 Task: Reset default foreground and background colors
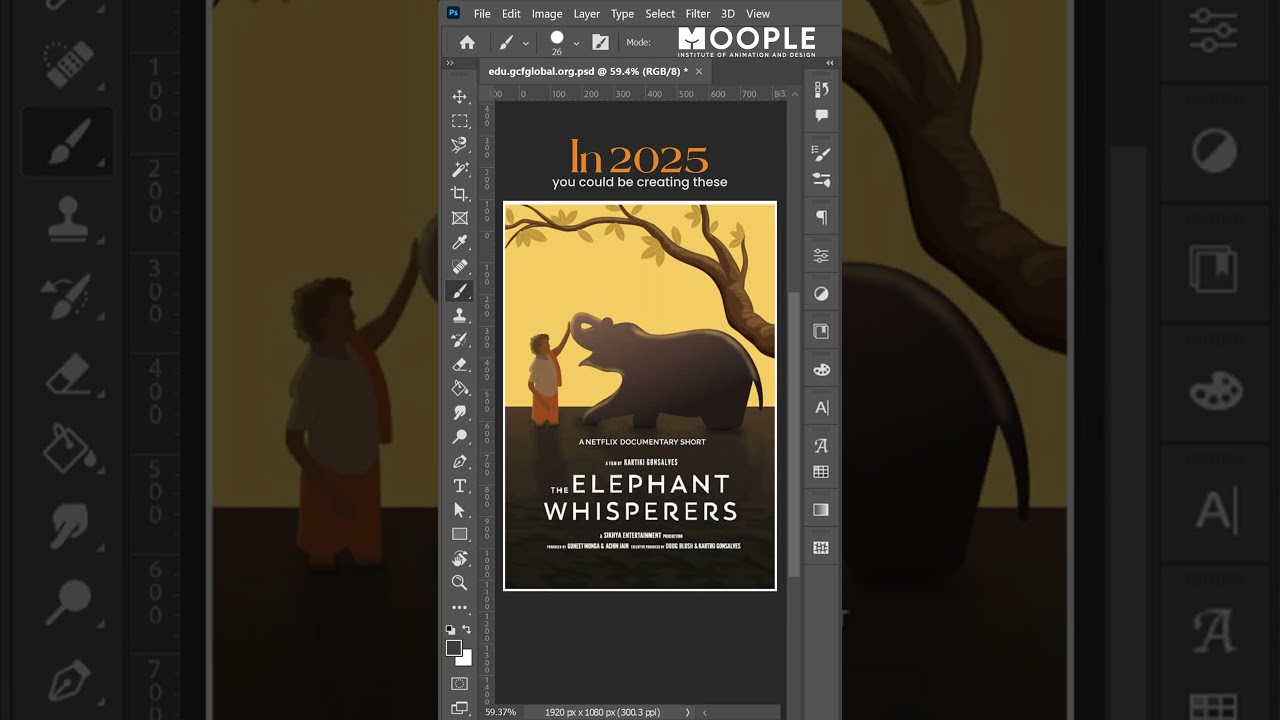tap(450, 629)
